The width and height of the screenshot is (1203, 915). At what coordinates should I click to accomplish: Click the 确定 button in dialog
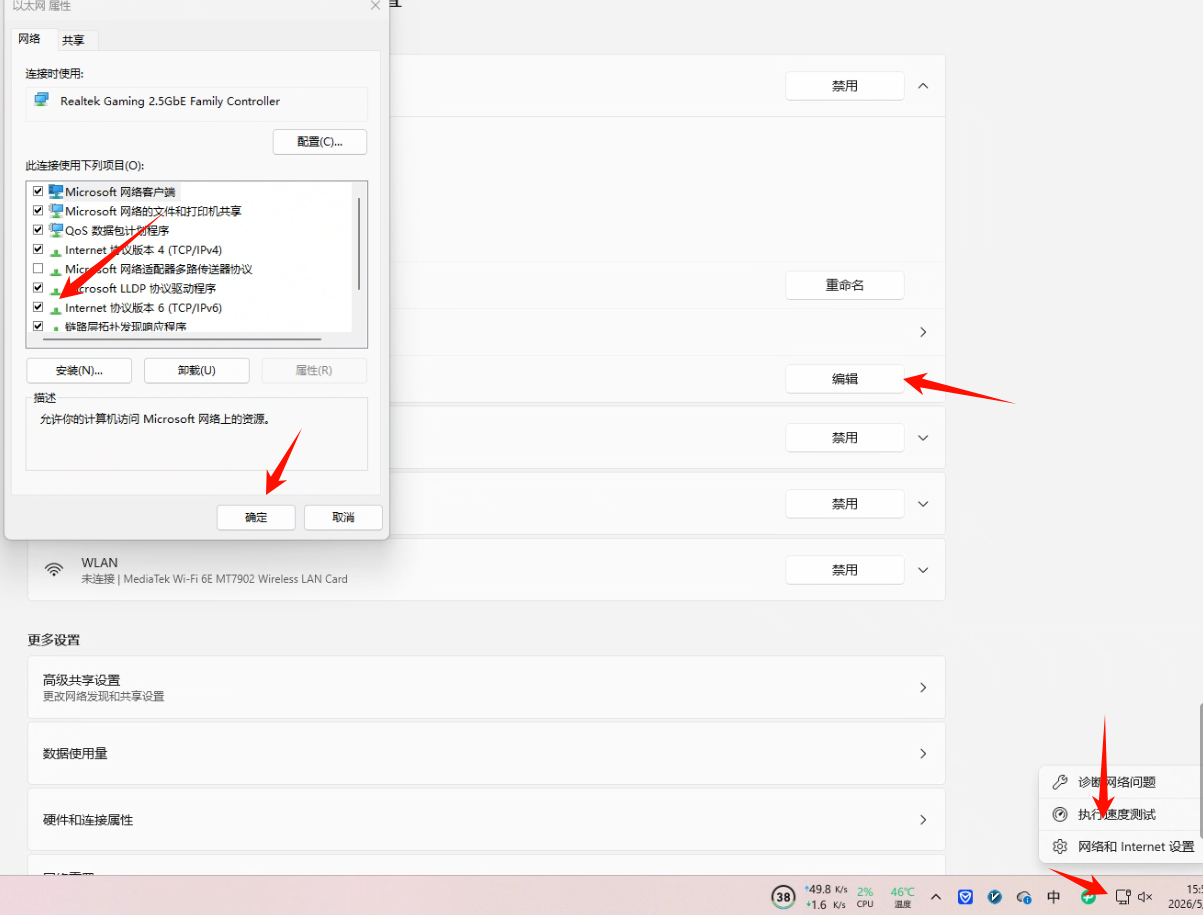(x=256, y=517)
